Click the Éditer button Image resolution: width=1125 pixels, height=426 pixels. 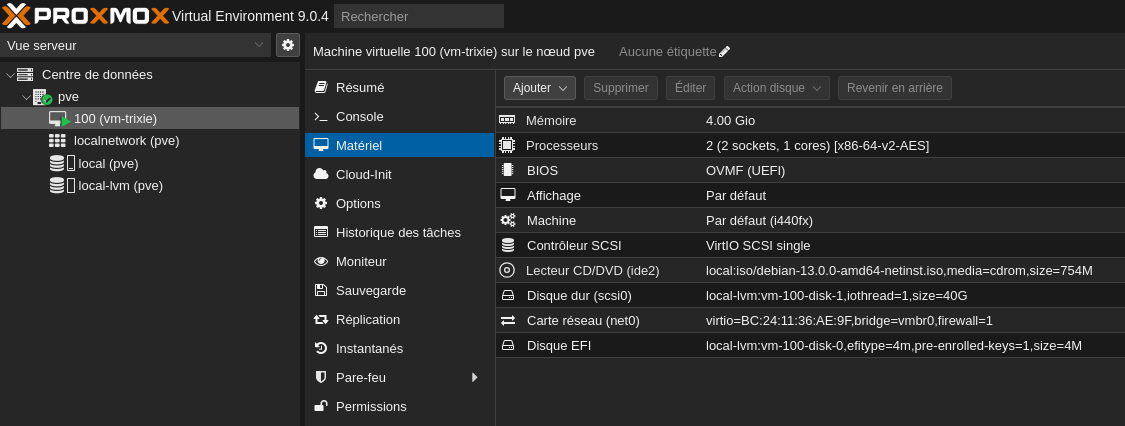point(690,88)
